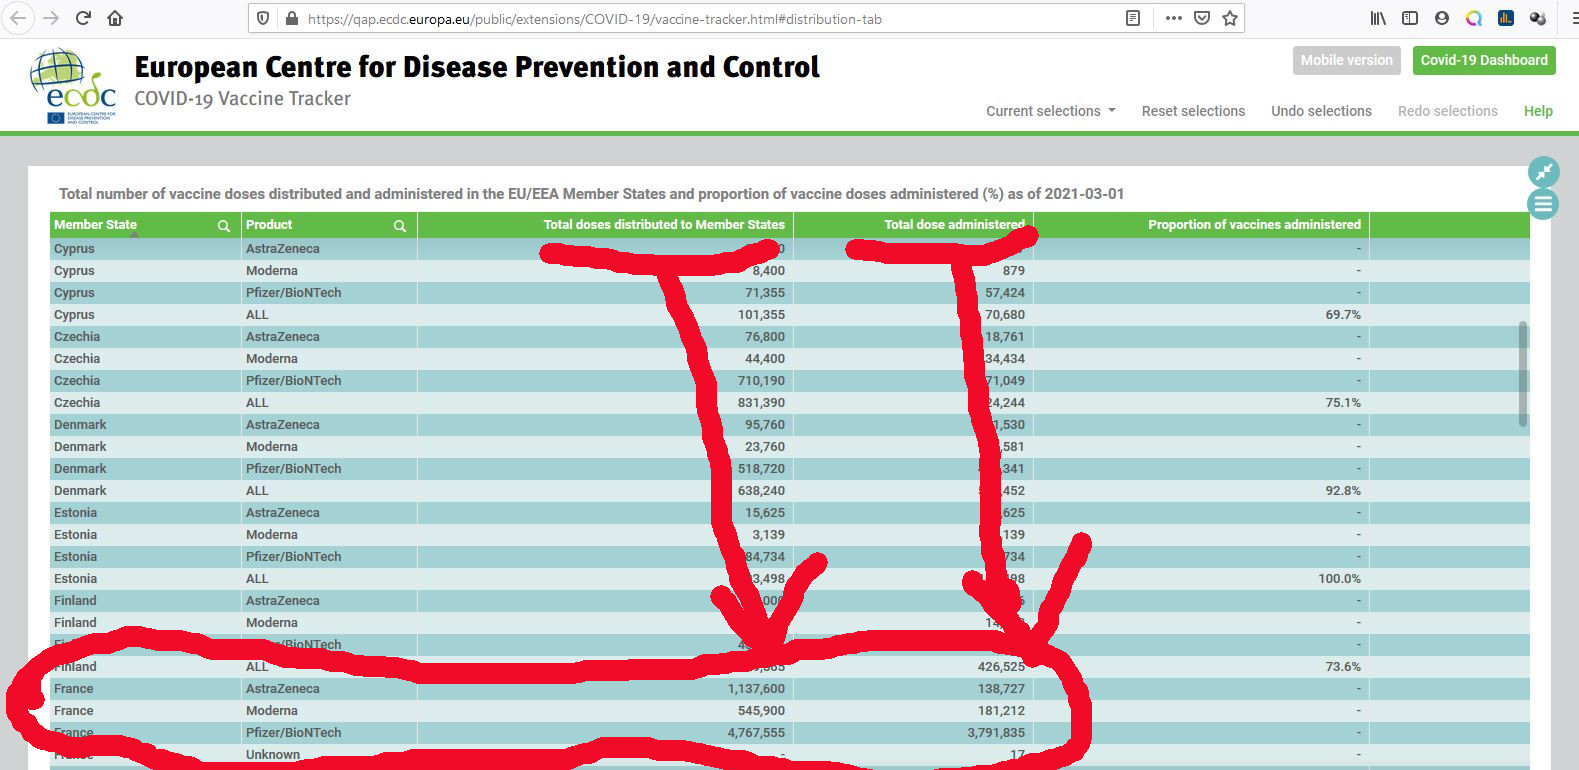
Task: Open the Help link
Action: 1538,111
